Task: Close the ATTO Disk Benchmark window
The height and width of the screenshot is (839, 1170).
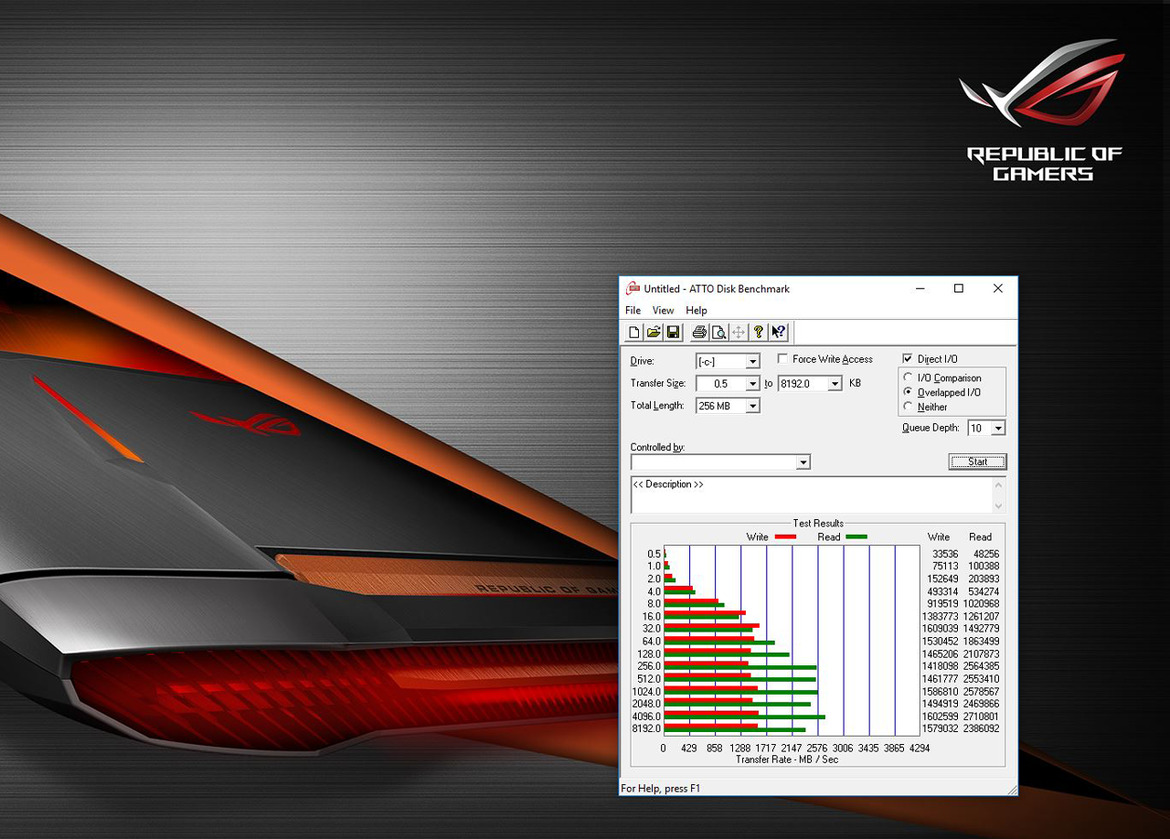Action: [x=998, y=288]
